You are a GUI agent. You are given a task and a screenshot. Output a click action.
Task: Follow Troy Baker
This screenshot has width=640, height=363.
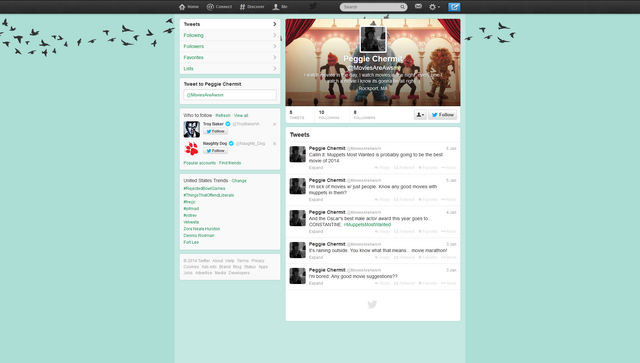[x=216, y=131]
